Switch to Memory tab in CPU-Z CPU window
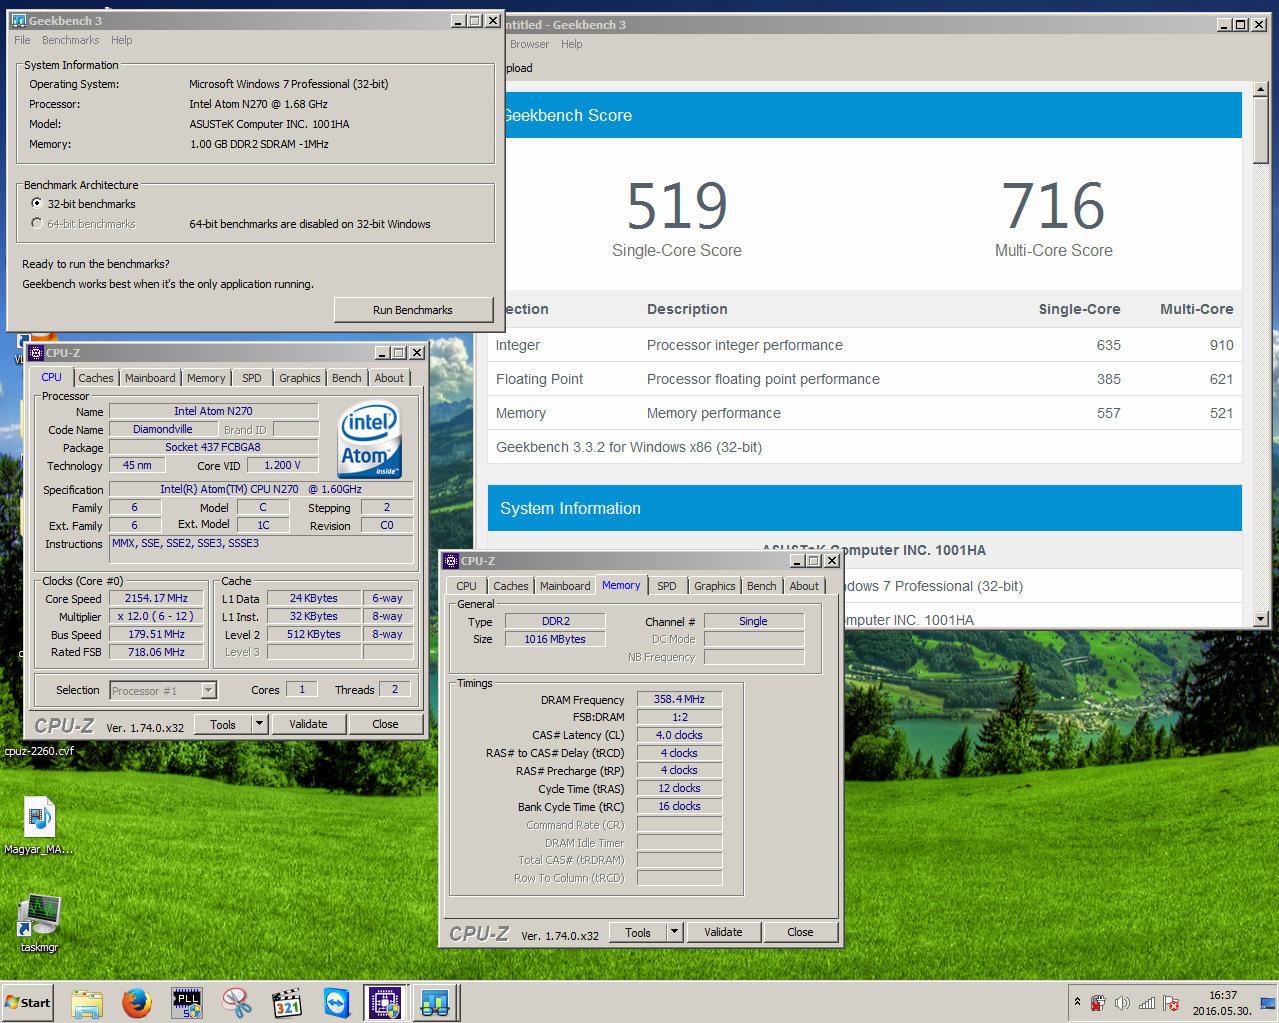The height and width of the screenshot is (1023, 1279). (206, 378)
